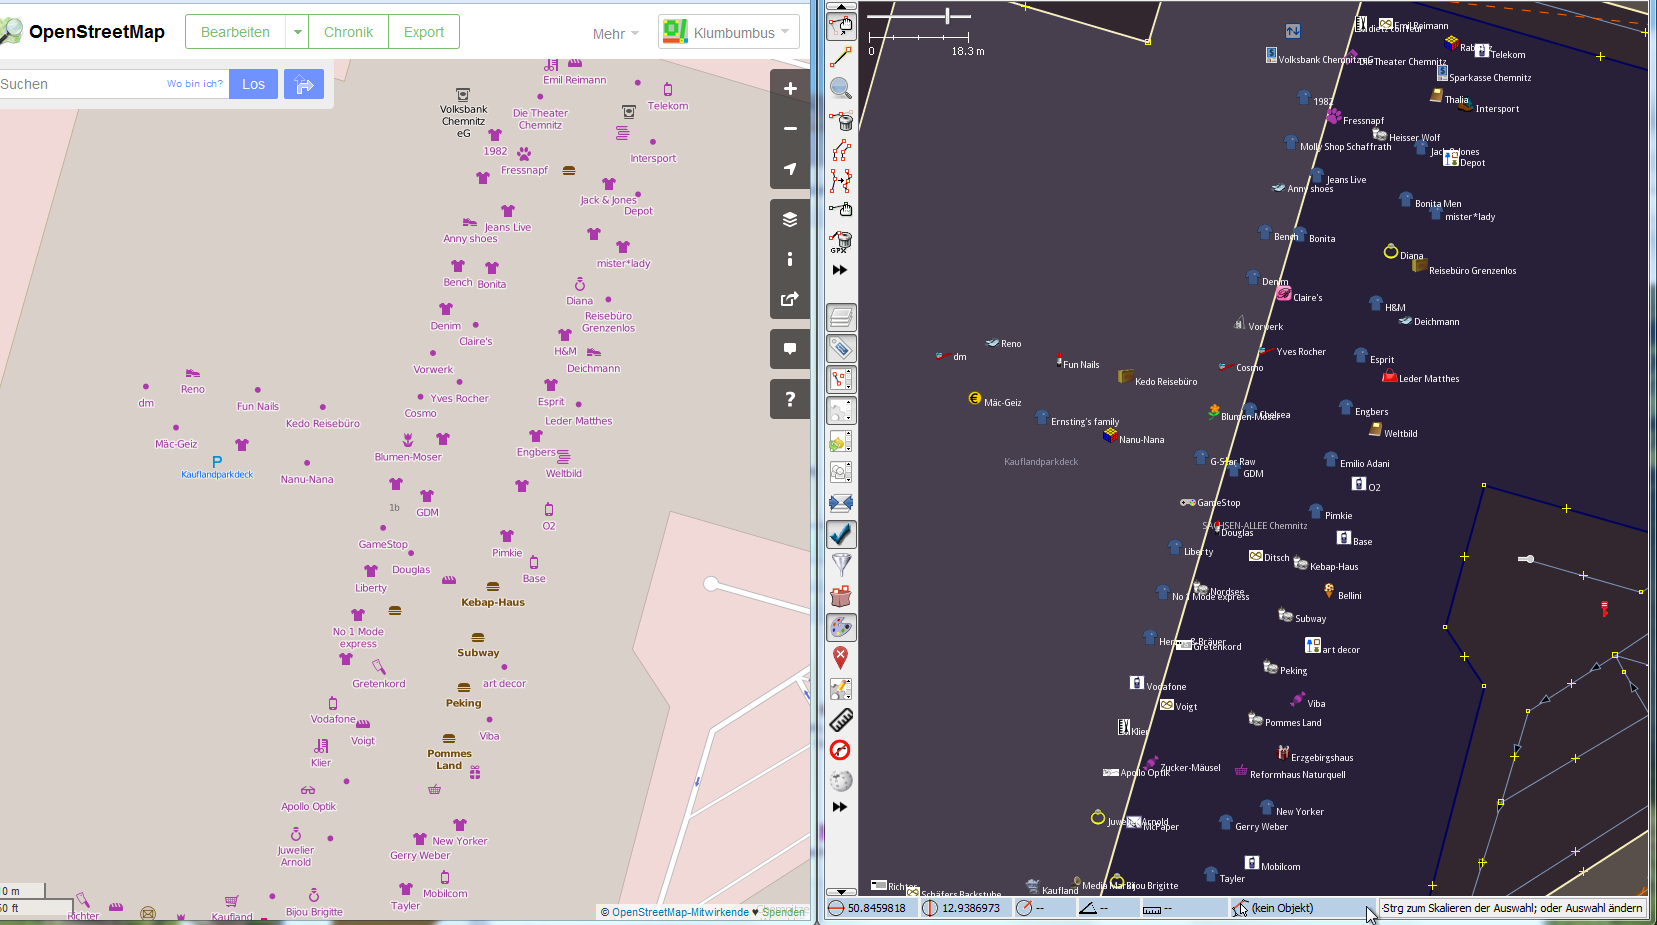Open the Klumbumbus user menu
The height and width of the screenshot is (925, 1657).
point(727,32)
